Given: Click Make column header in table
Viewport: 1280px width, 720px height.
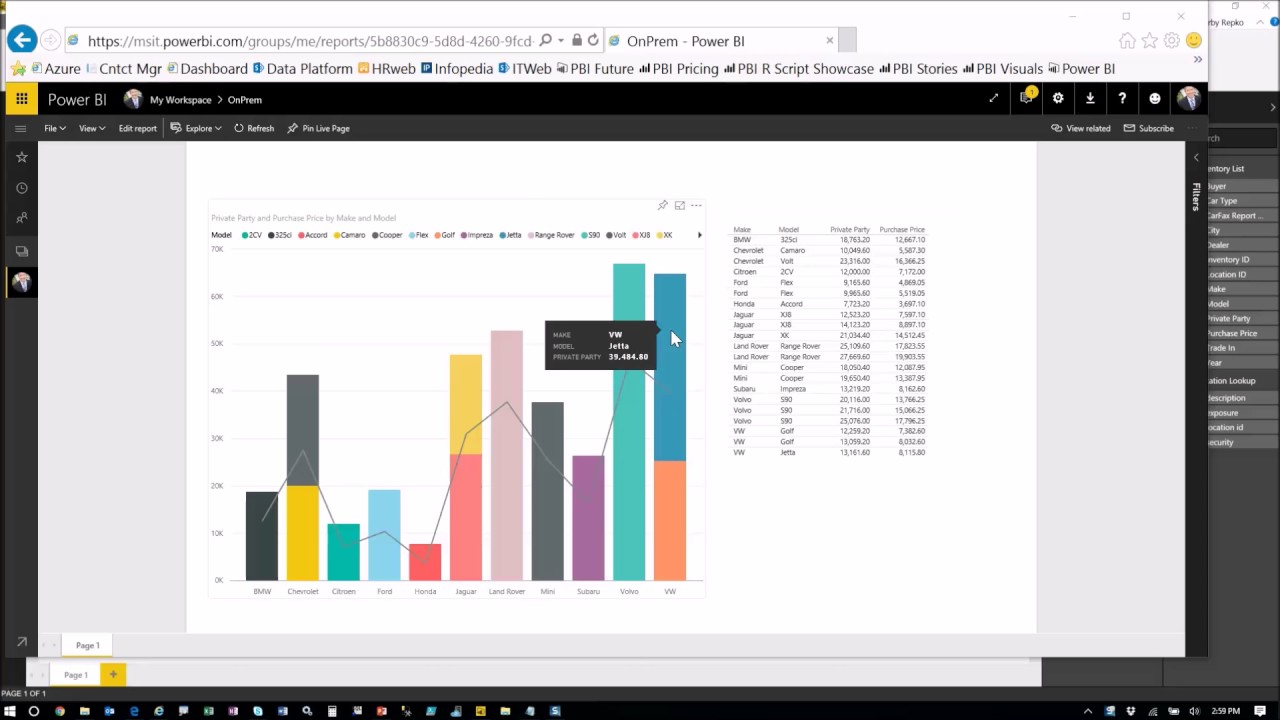Looking at the screenshot, I should (x=742, y=230).
